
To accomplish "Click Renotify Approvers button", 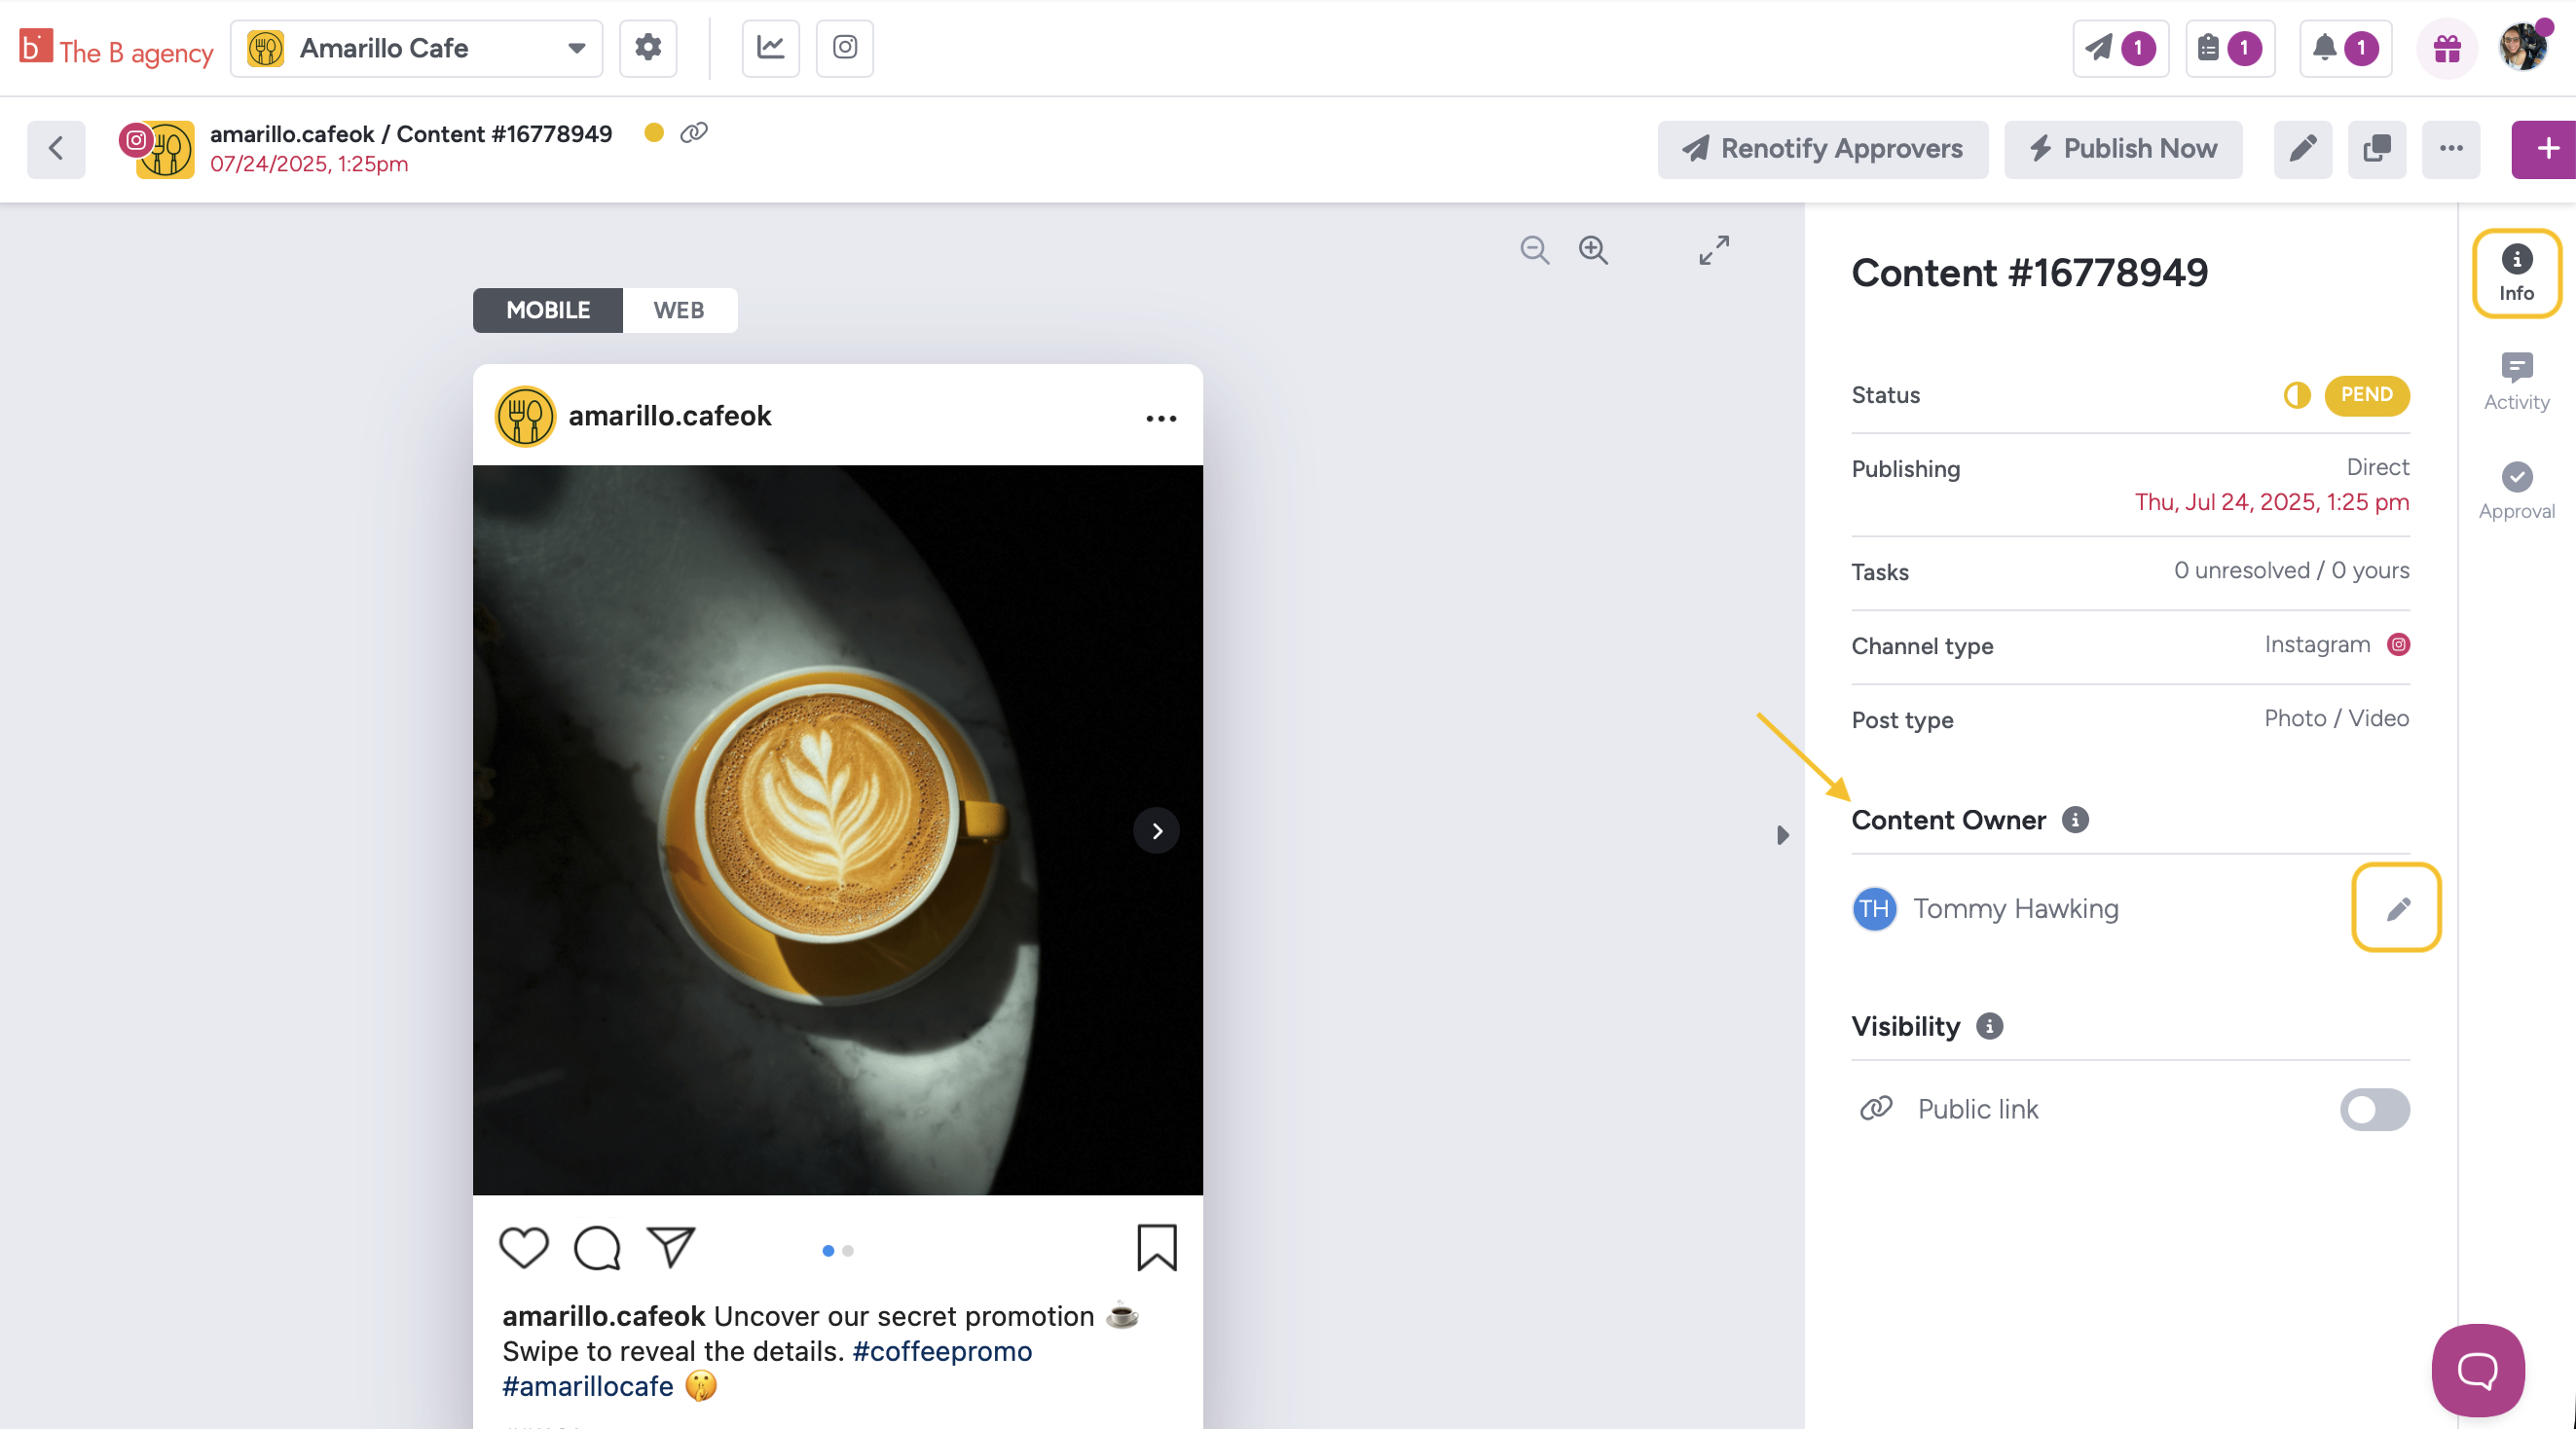I will [x=1822, y=149].
